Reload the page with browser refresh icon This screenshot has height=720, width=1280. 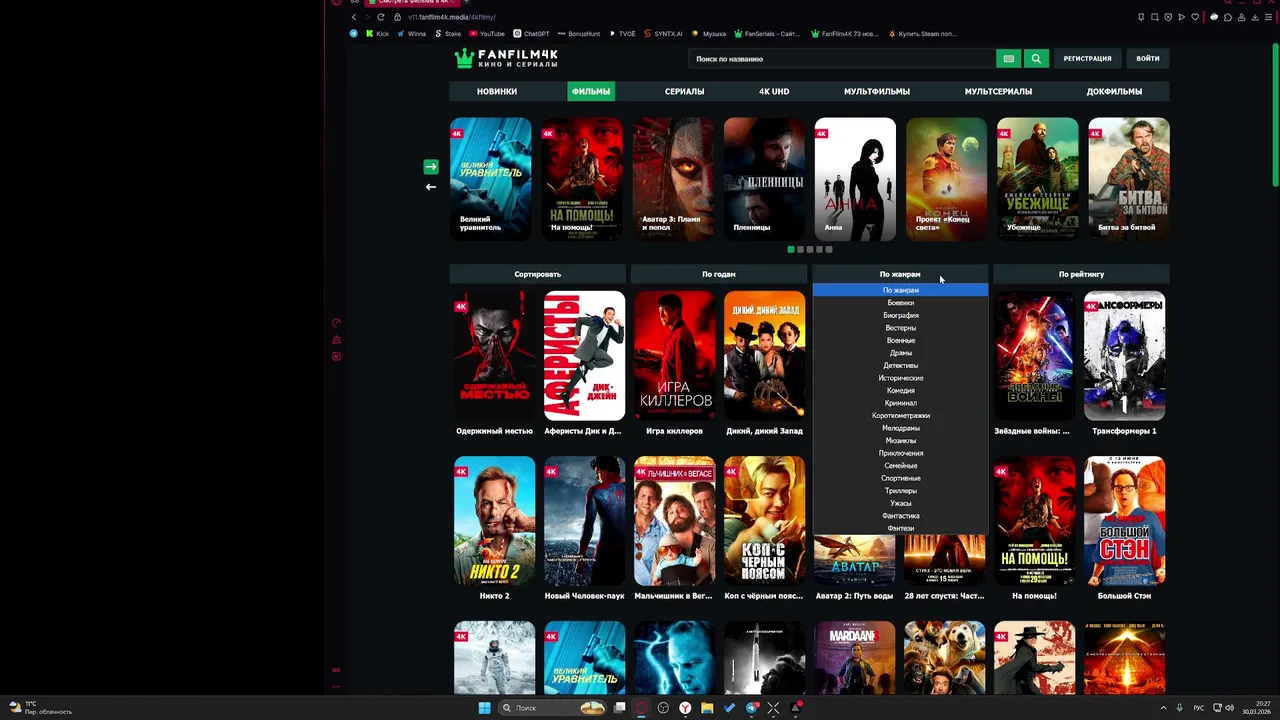pyautogui.click(x=381, y=17)
